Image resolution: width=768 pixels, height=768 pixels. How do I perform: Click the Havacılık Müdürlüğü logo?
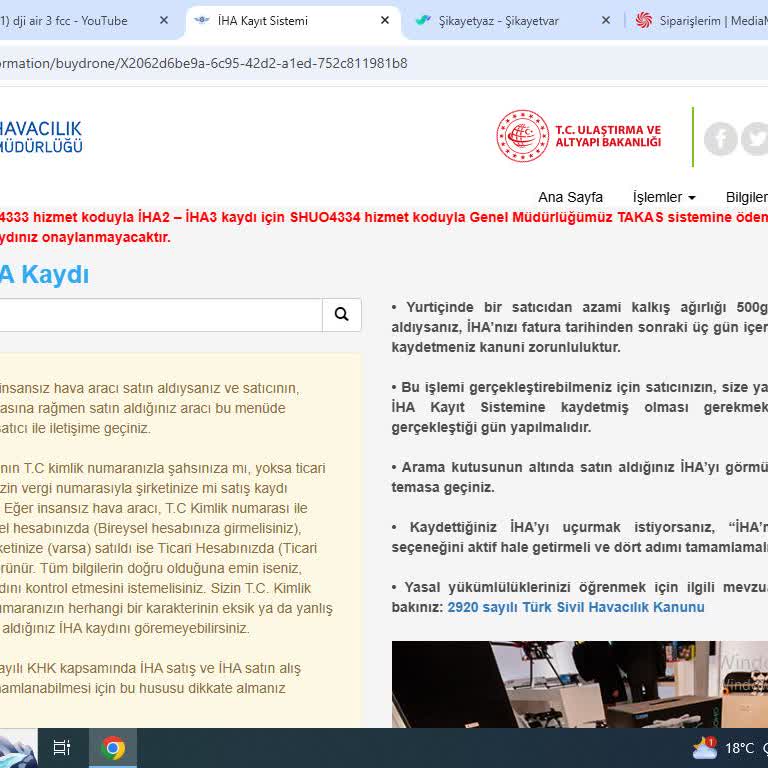41,137
